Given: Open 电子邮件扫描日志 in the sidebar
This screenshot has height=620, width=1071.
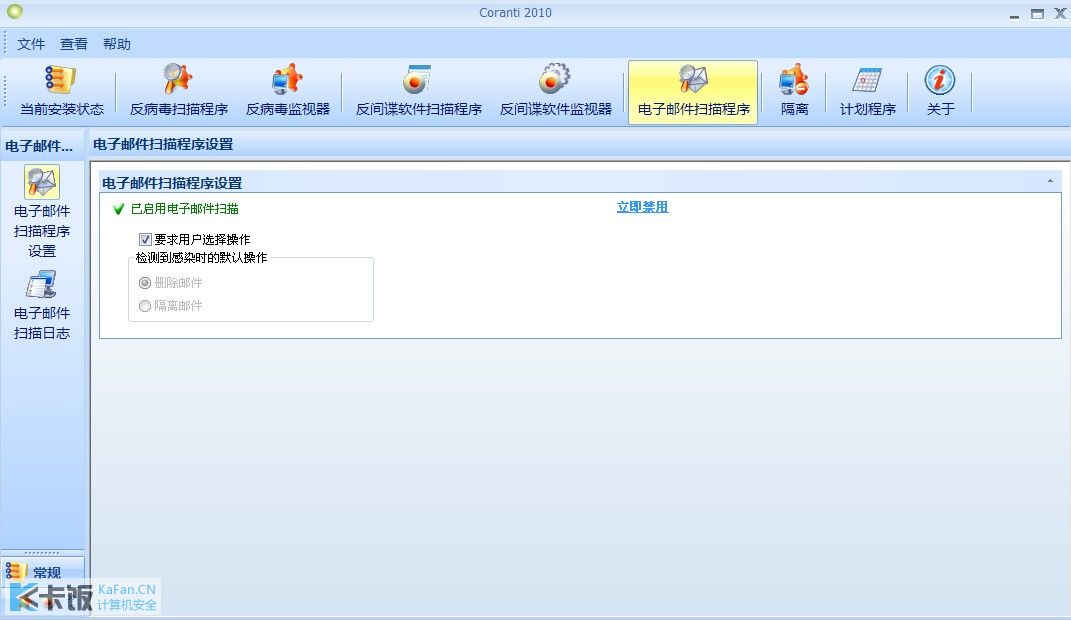Looking at the screenshot, I should (42, 305).
